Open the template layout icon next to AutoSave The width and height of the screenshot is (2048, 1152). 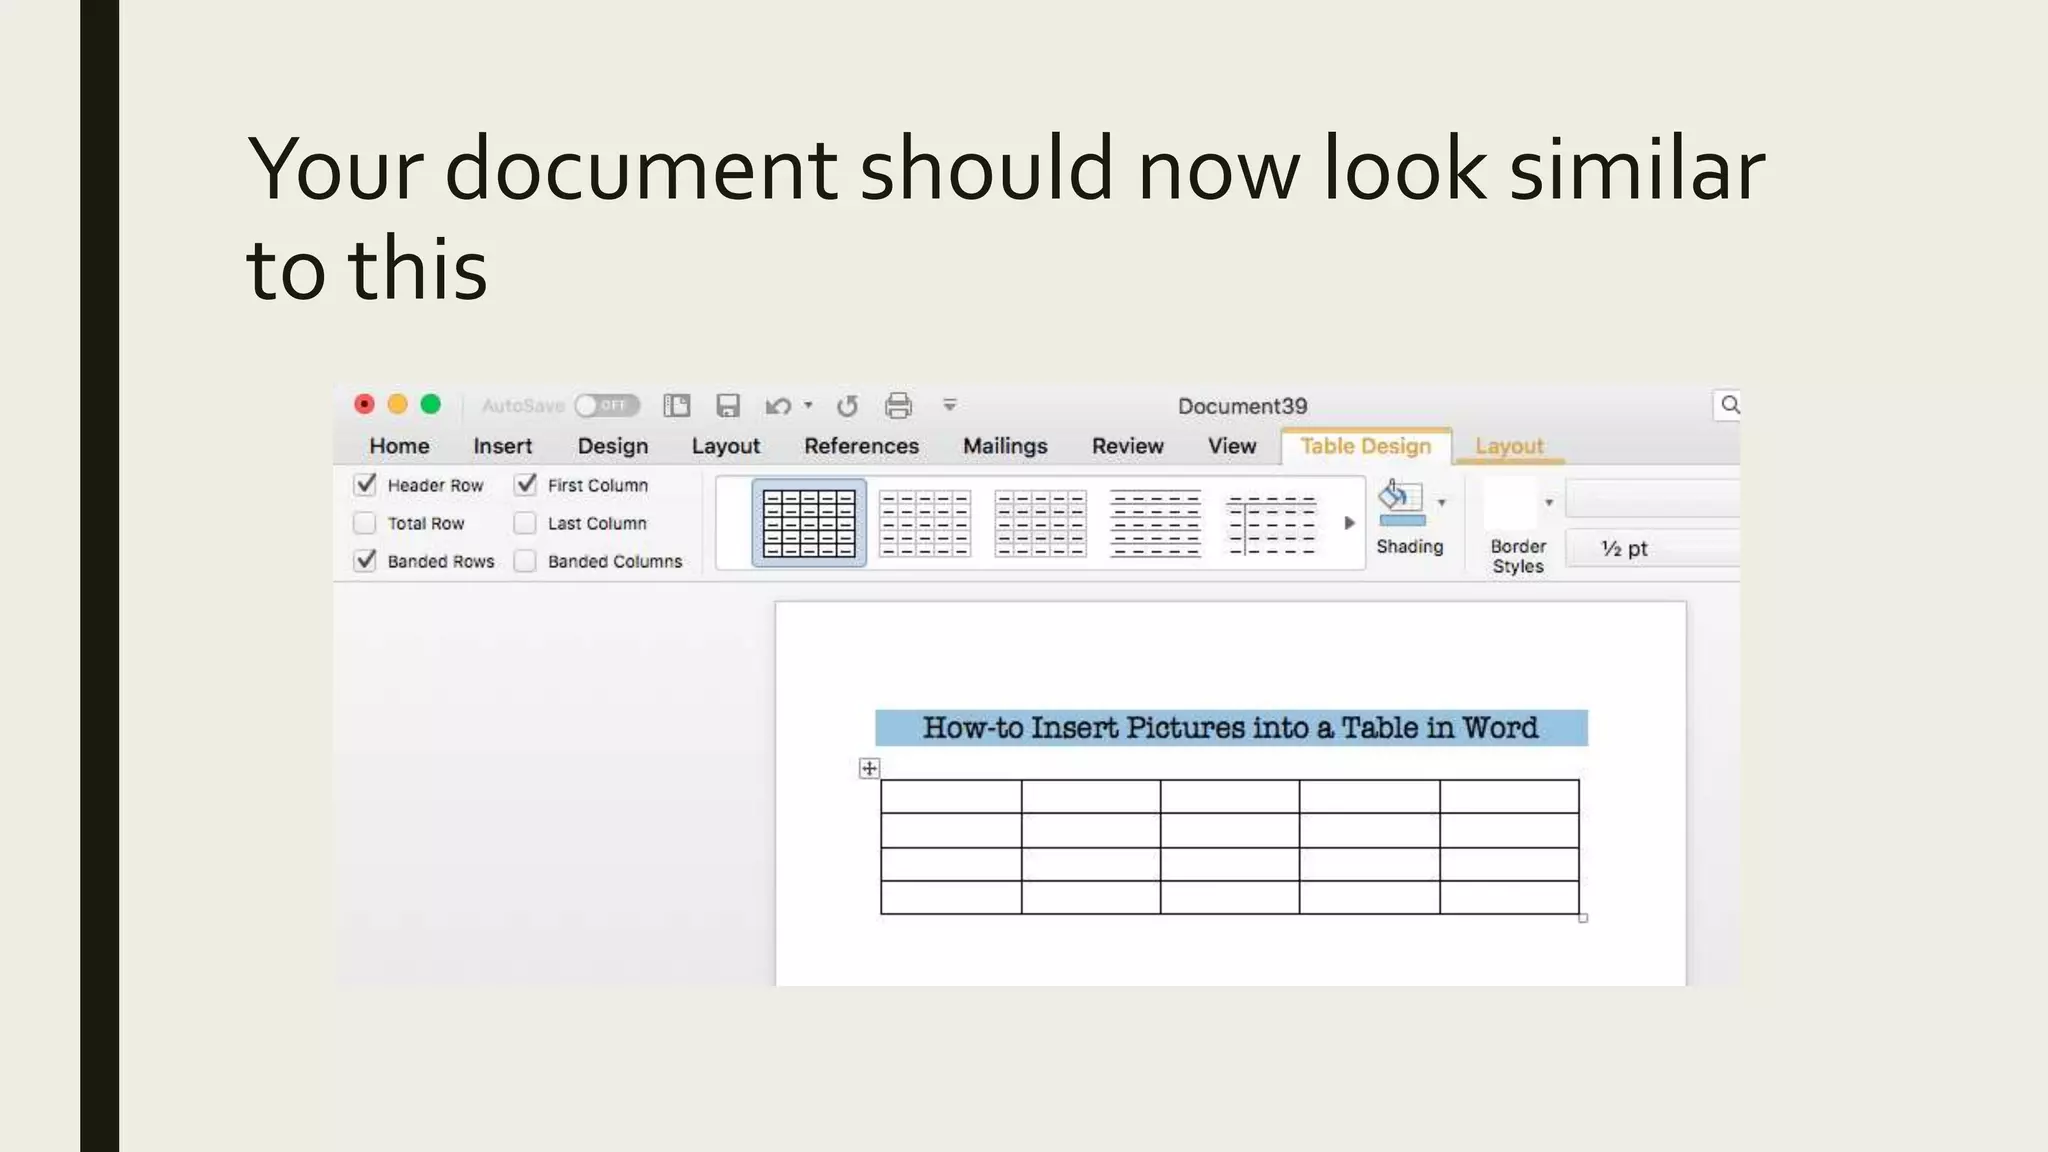[677, 405]
